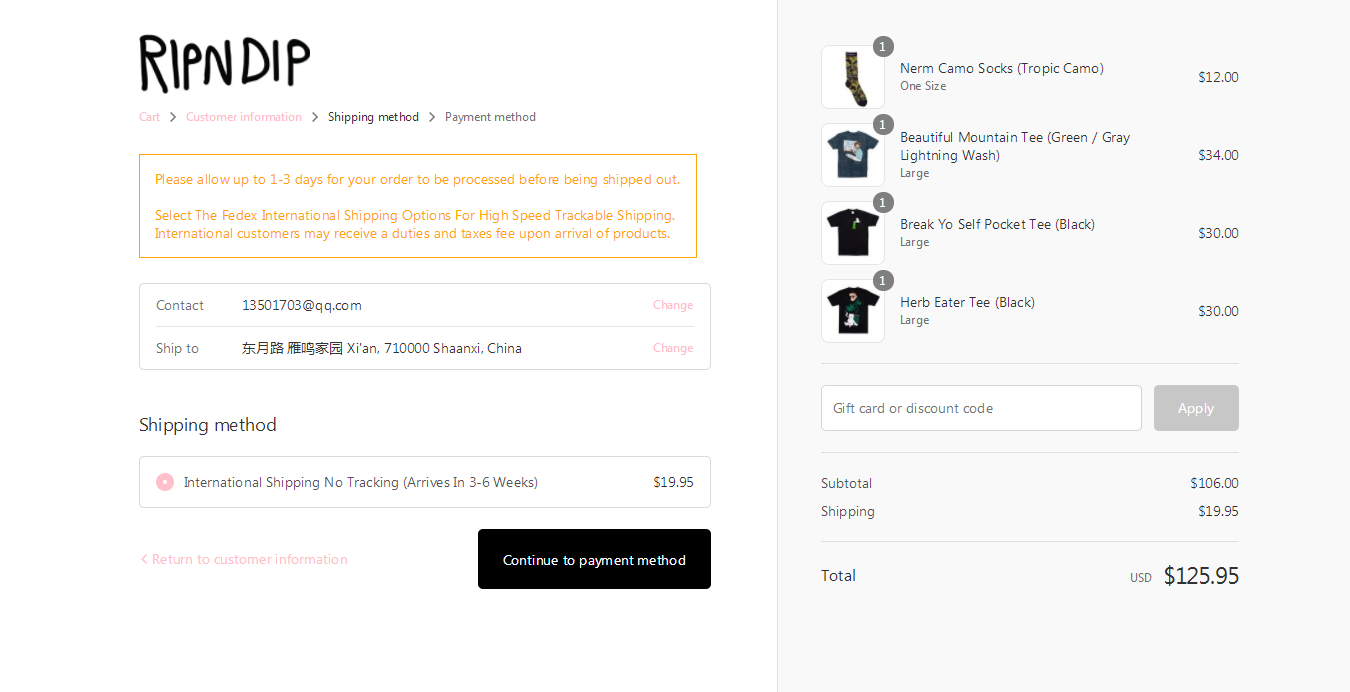1350x692 pixels.
Task: Click Herb Eater Tee thumbnail
Action: (x=853, y=311)
